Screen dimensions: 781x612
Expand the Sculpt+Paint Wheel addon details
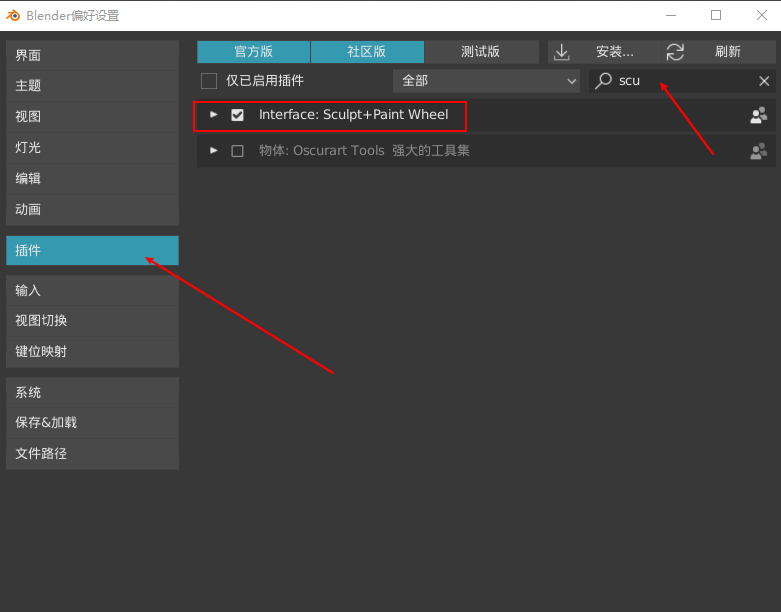(x=213, y=115)
